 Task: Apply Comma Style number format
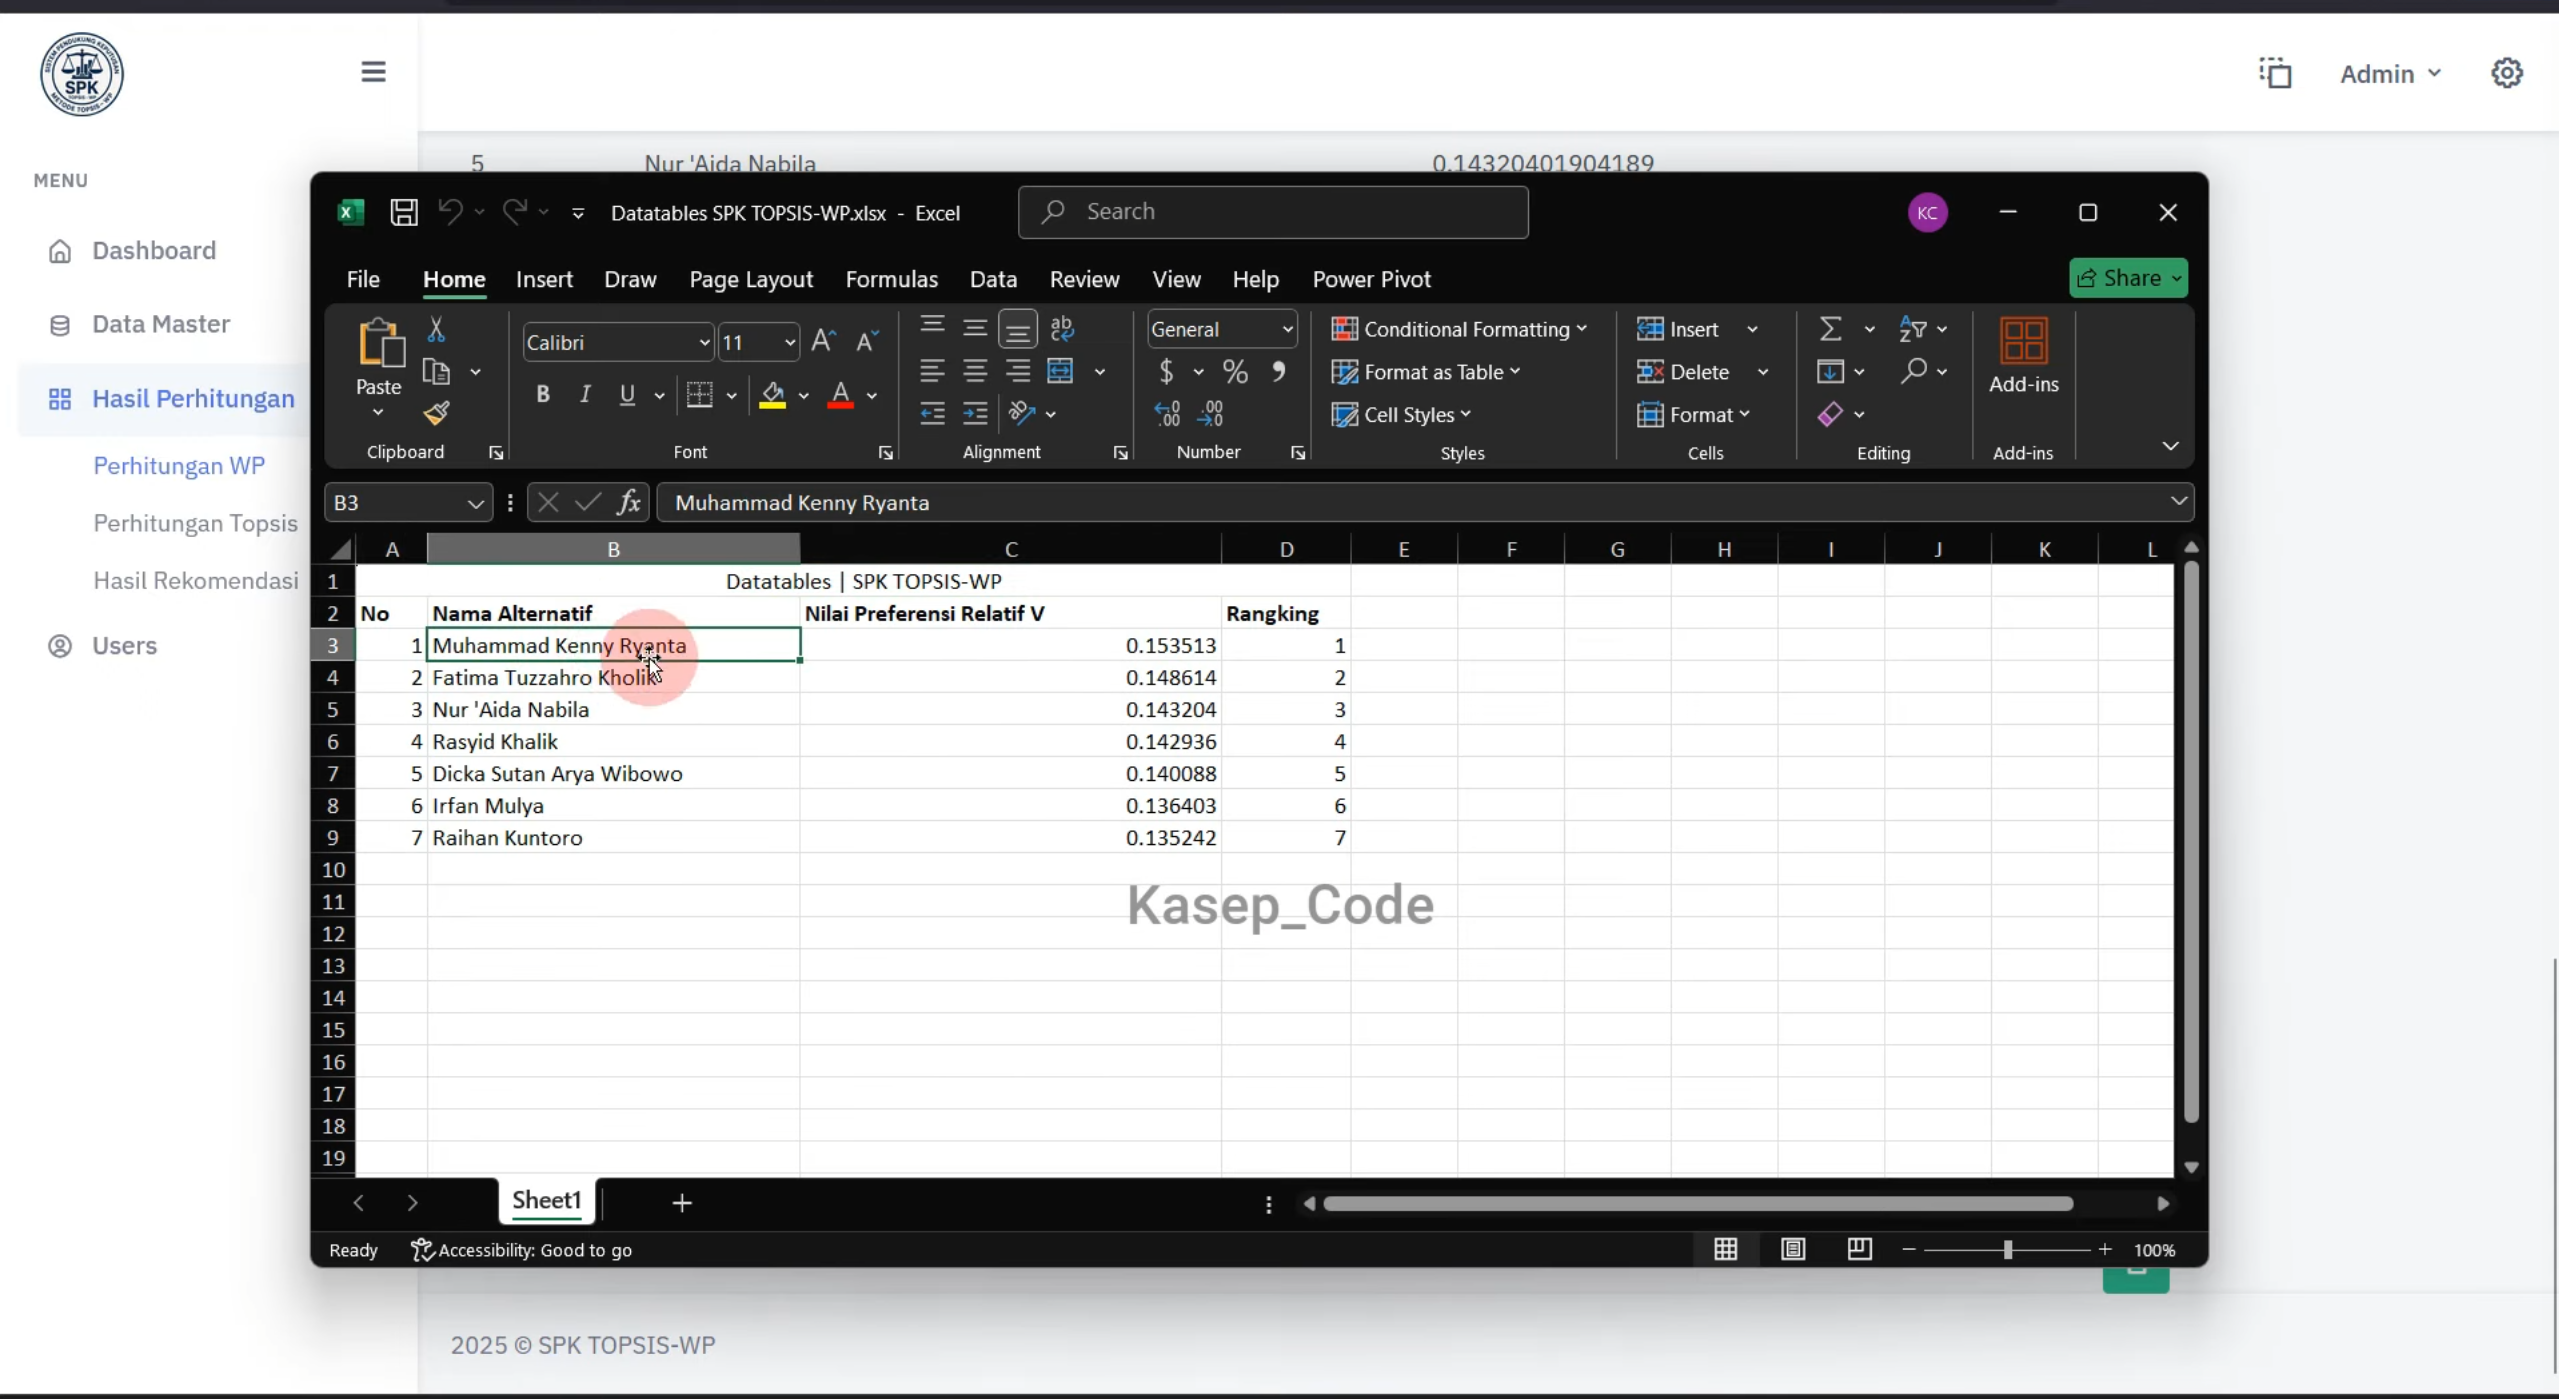(x=1279, y=372)
